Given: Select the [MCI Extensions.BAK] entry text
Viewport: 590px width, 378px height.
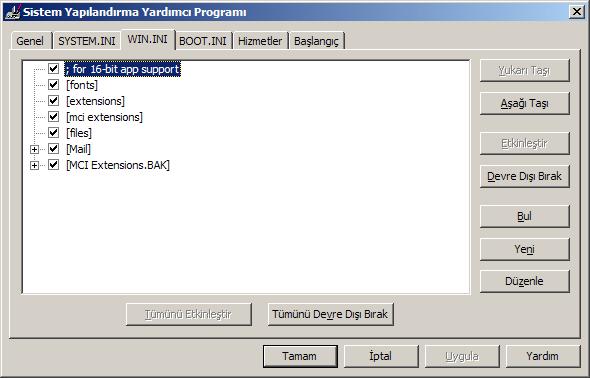Looking at the screenshot, I should (118, 165).
